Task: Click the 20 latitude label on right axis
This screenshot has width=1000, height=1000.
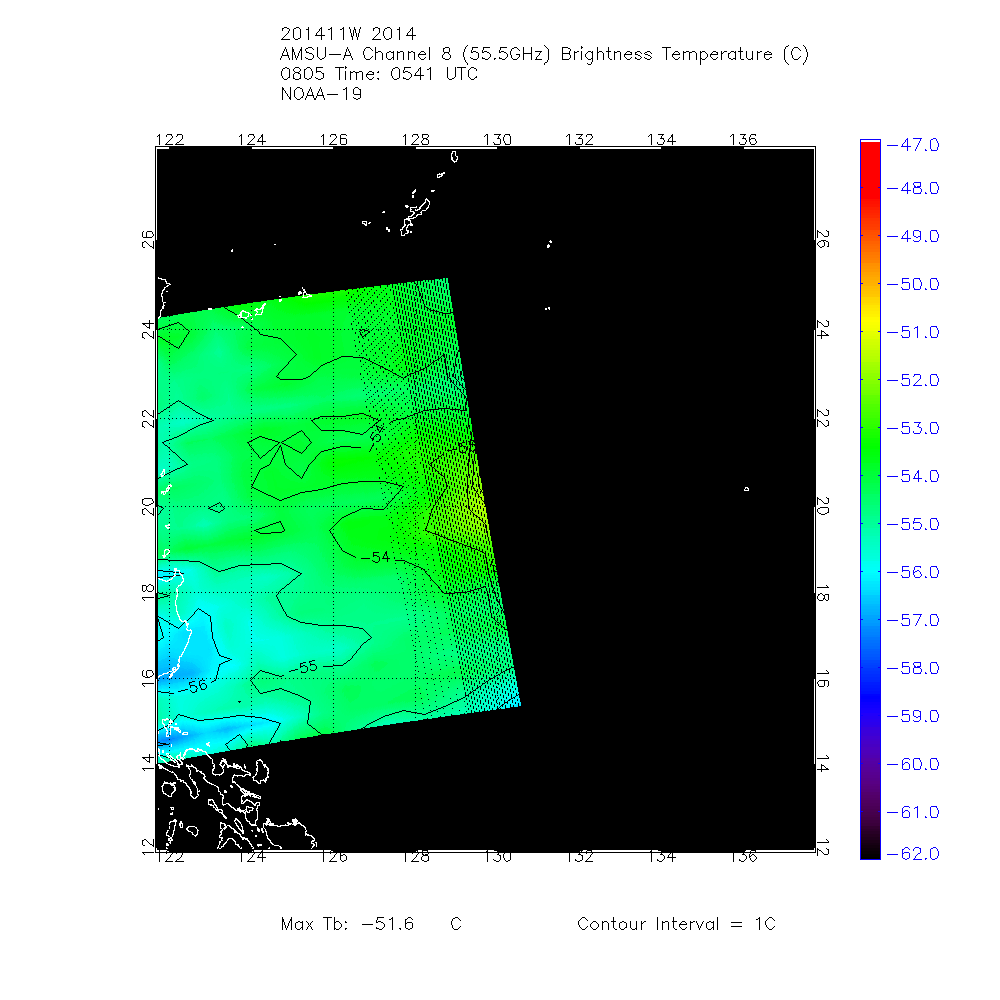Action: [x=823, y=506]
